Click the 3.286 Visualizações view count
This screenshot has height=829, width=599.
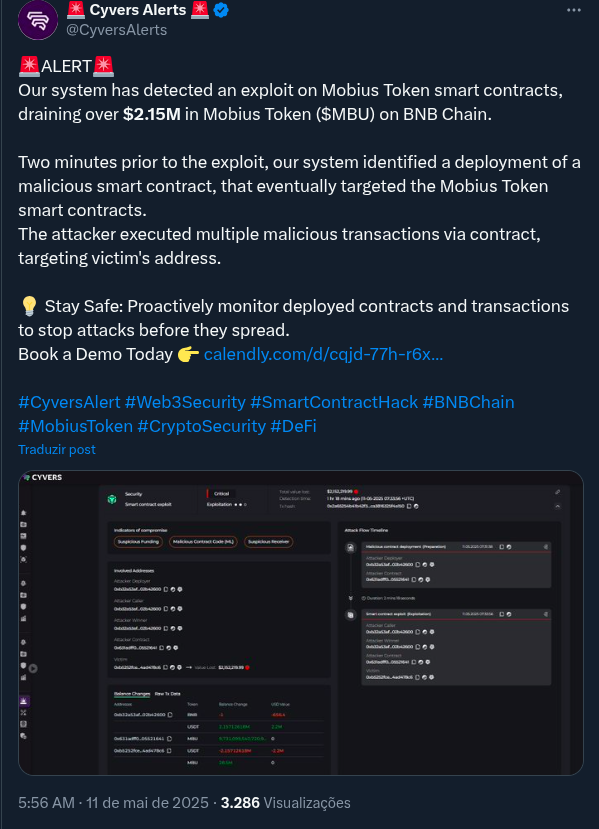pyautogui.click(x=285, y=803)
